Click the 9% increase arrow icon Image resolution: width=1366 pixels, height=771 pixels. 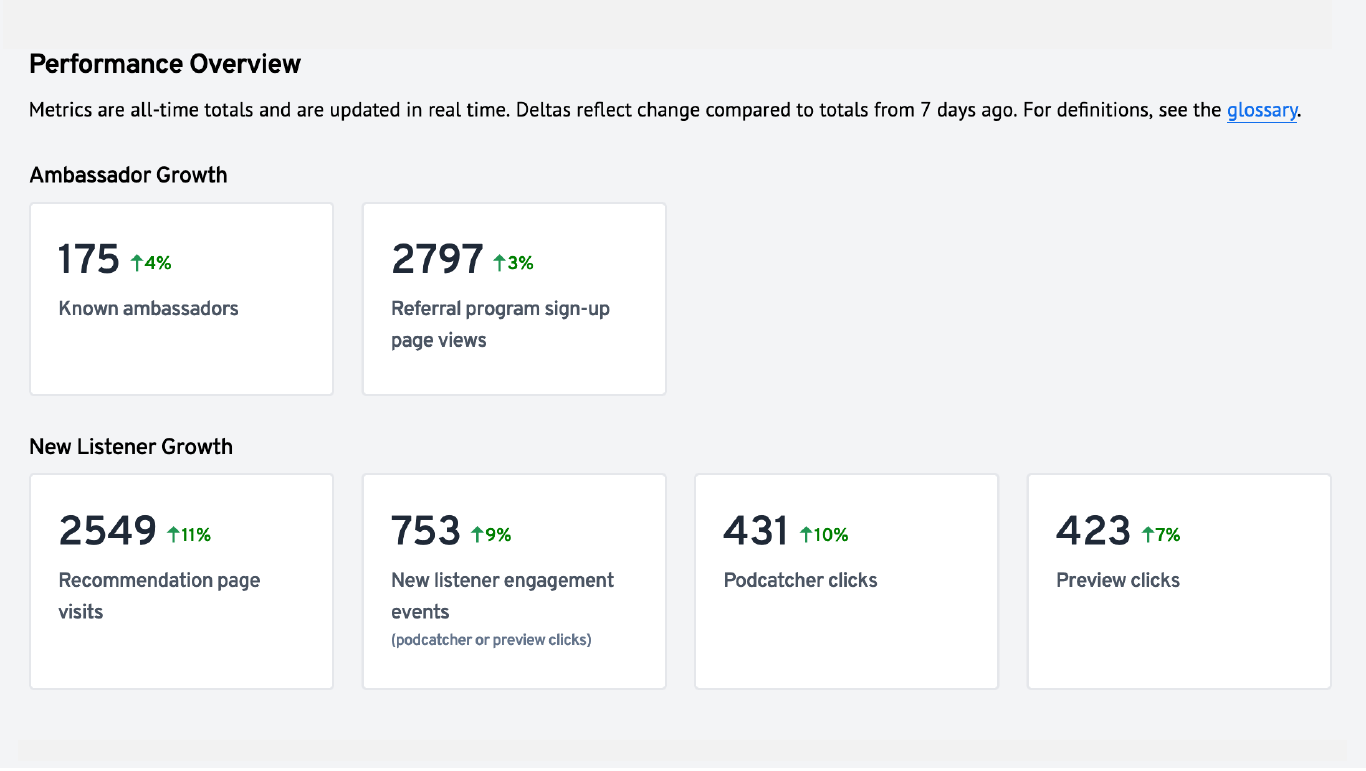477,535
